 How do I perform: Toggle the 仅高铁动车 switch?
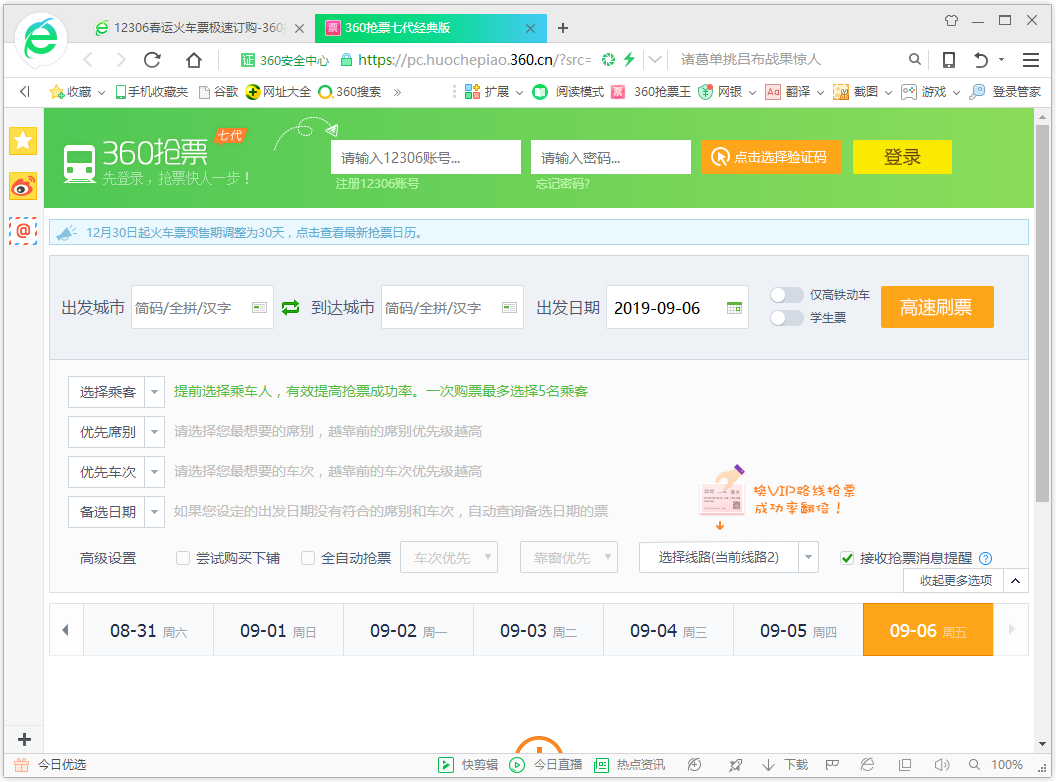coord(787,295)
